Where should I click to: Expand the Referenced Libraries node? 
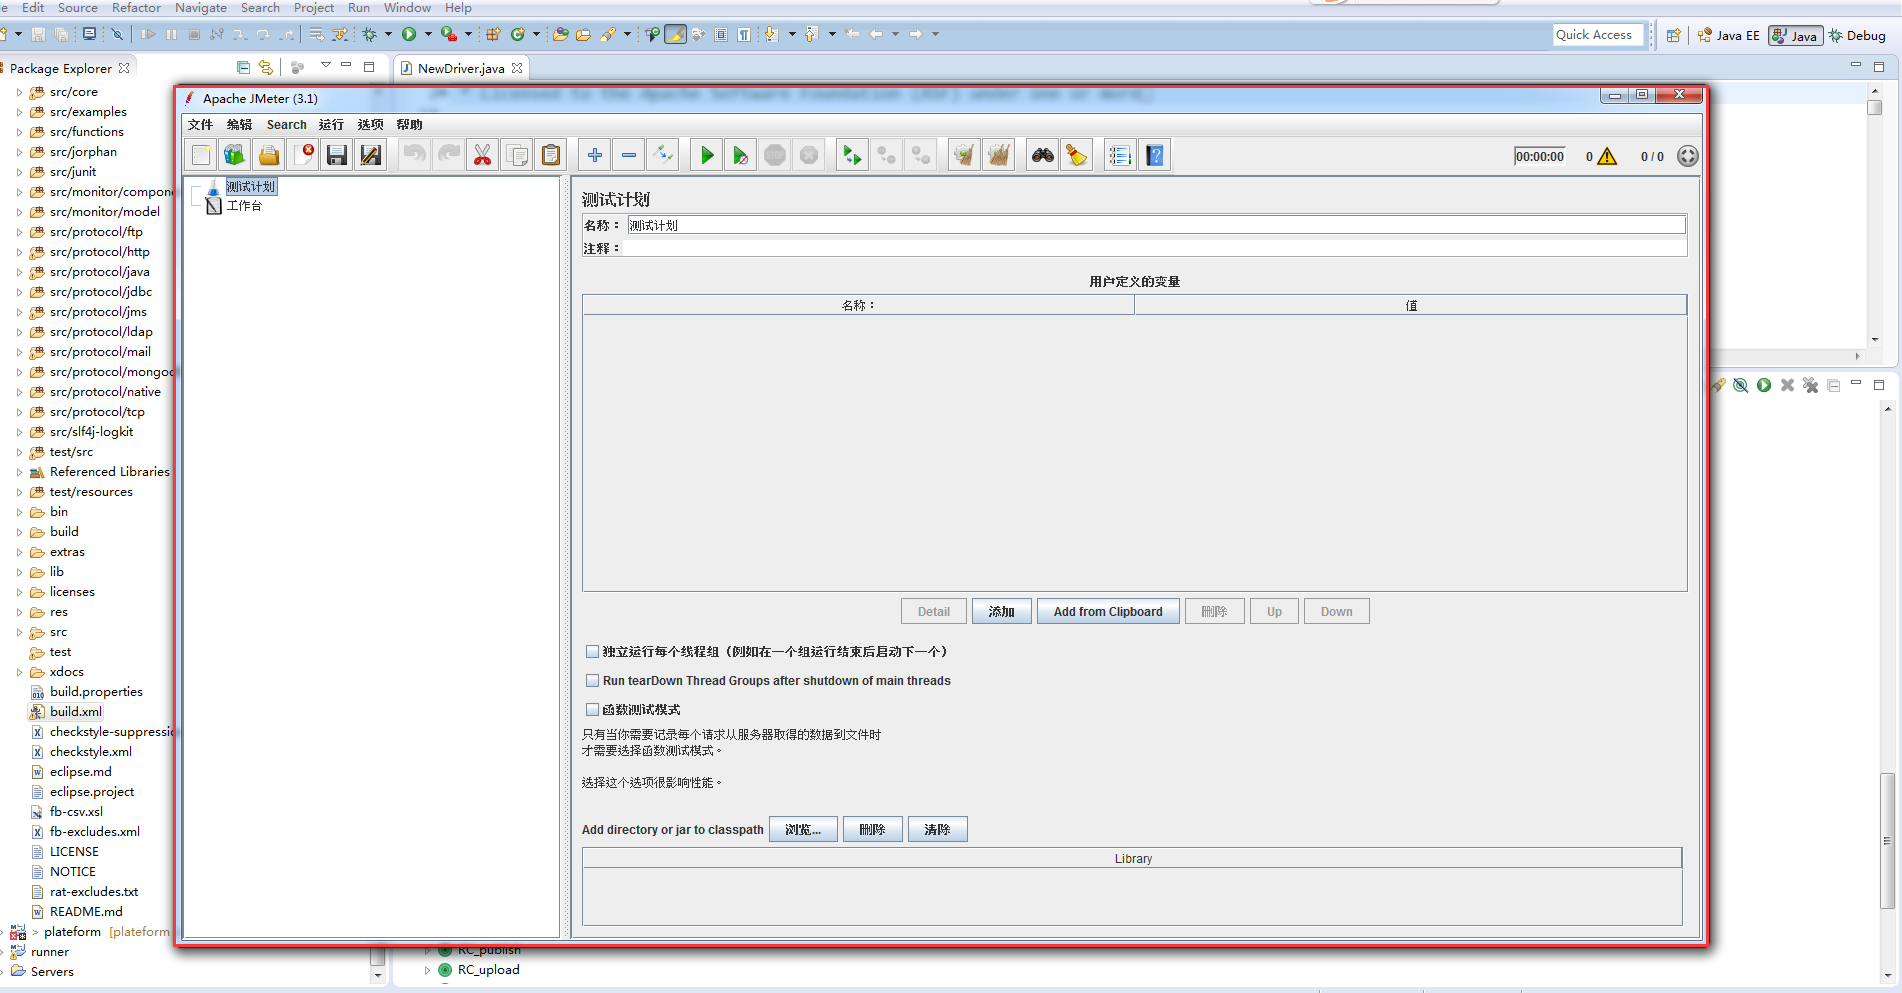(19, 472)
